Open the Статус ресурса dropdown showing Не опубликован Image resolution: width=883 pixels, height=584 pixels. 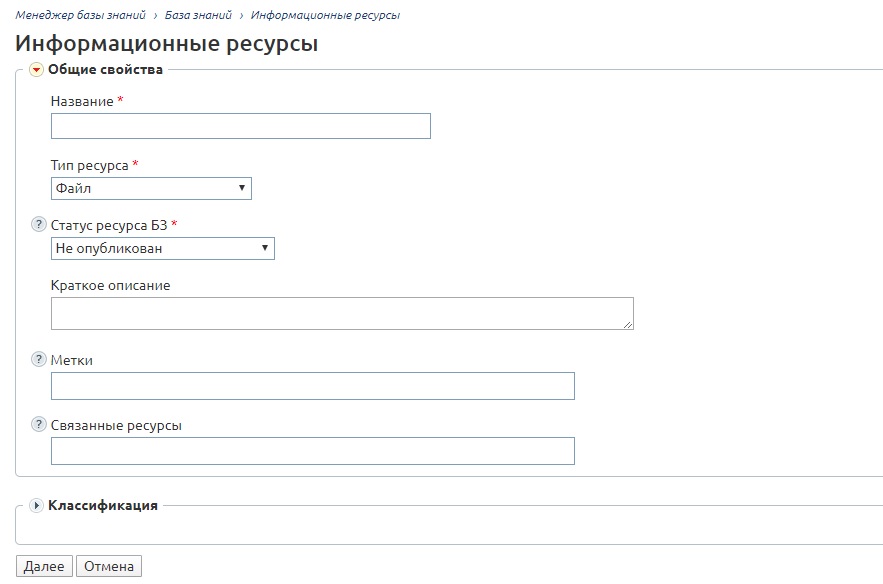[163, 248]
